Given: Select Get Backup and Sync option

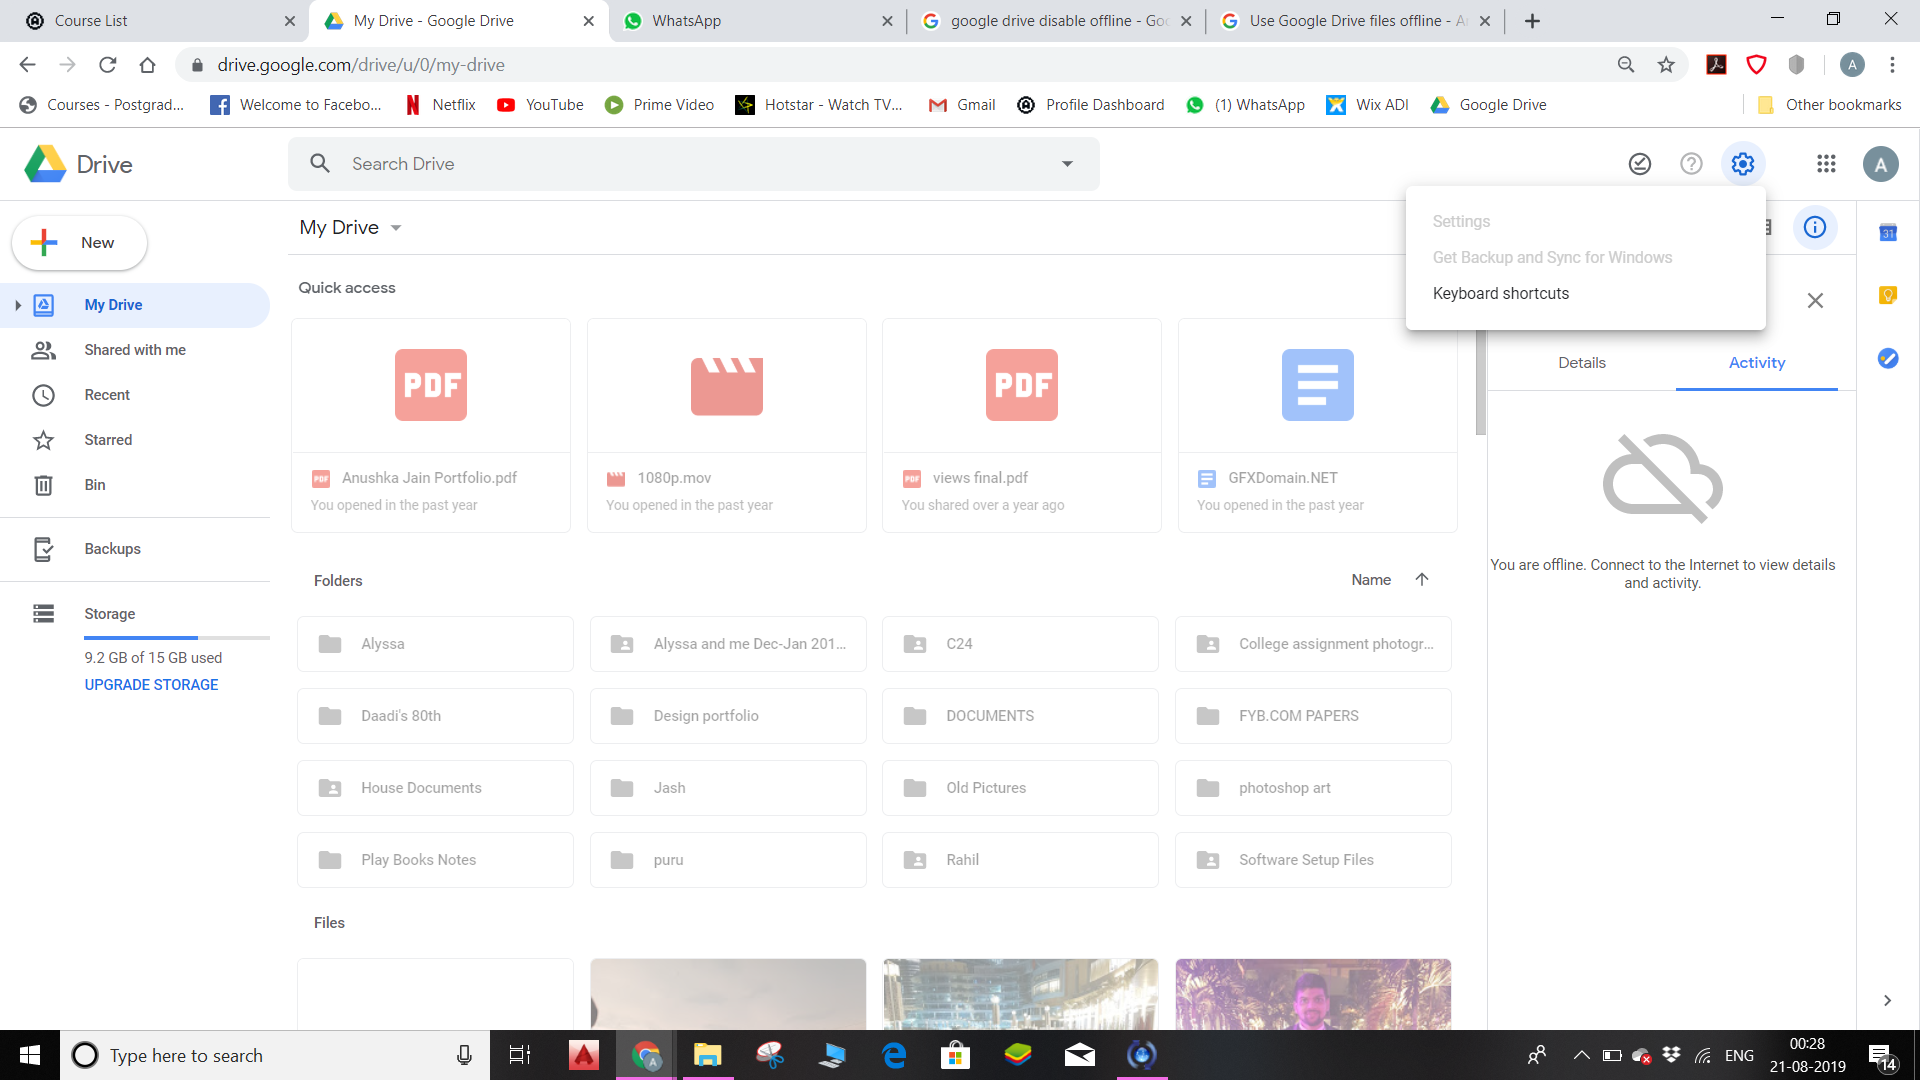Looking at the screenshot, I should pos(1553,257).
